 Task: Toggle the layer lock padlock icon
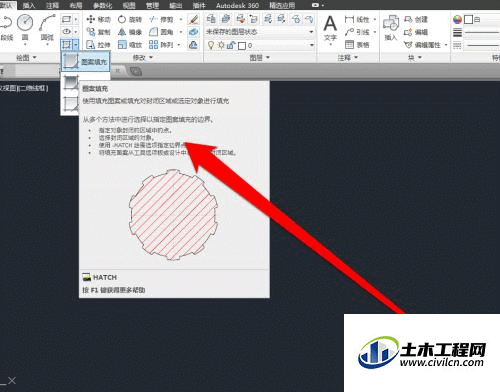(231, 45)
